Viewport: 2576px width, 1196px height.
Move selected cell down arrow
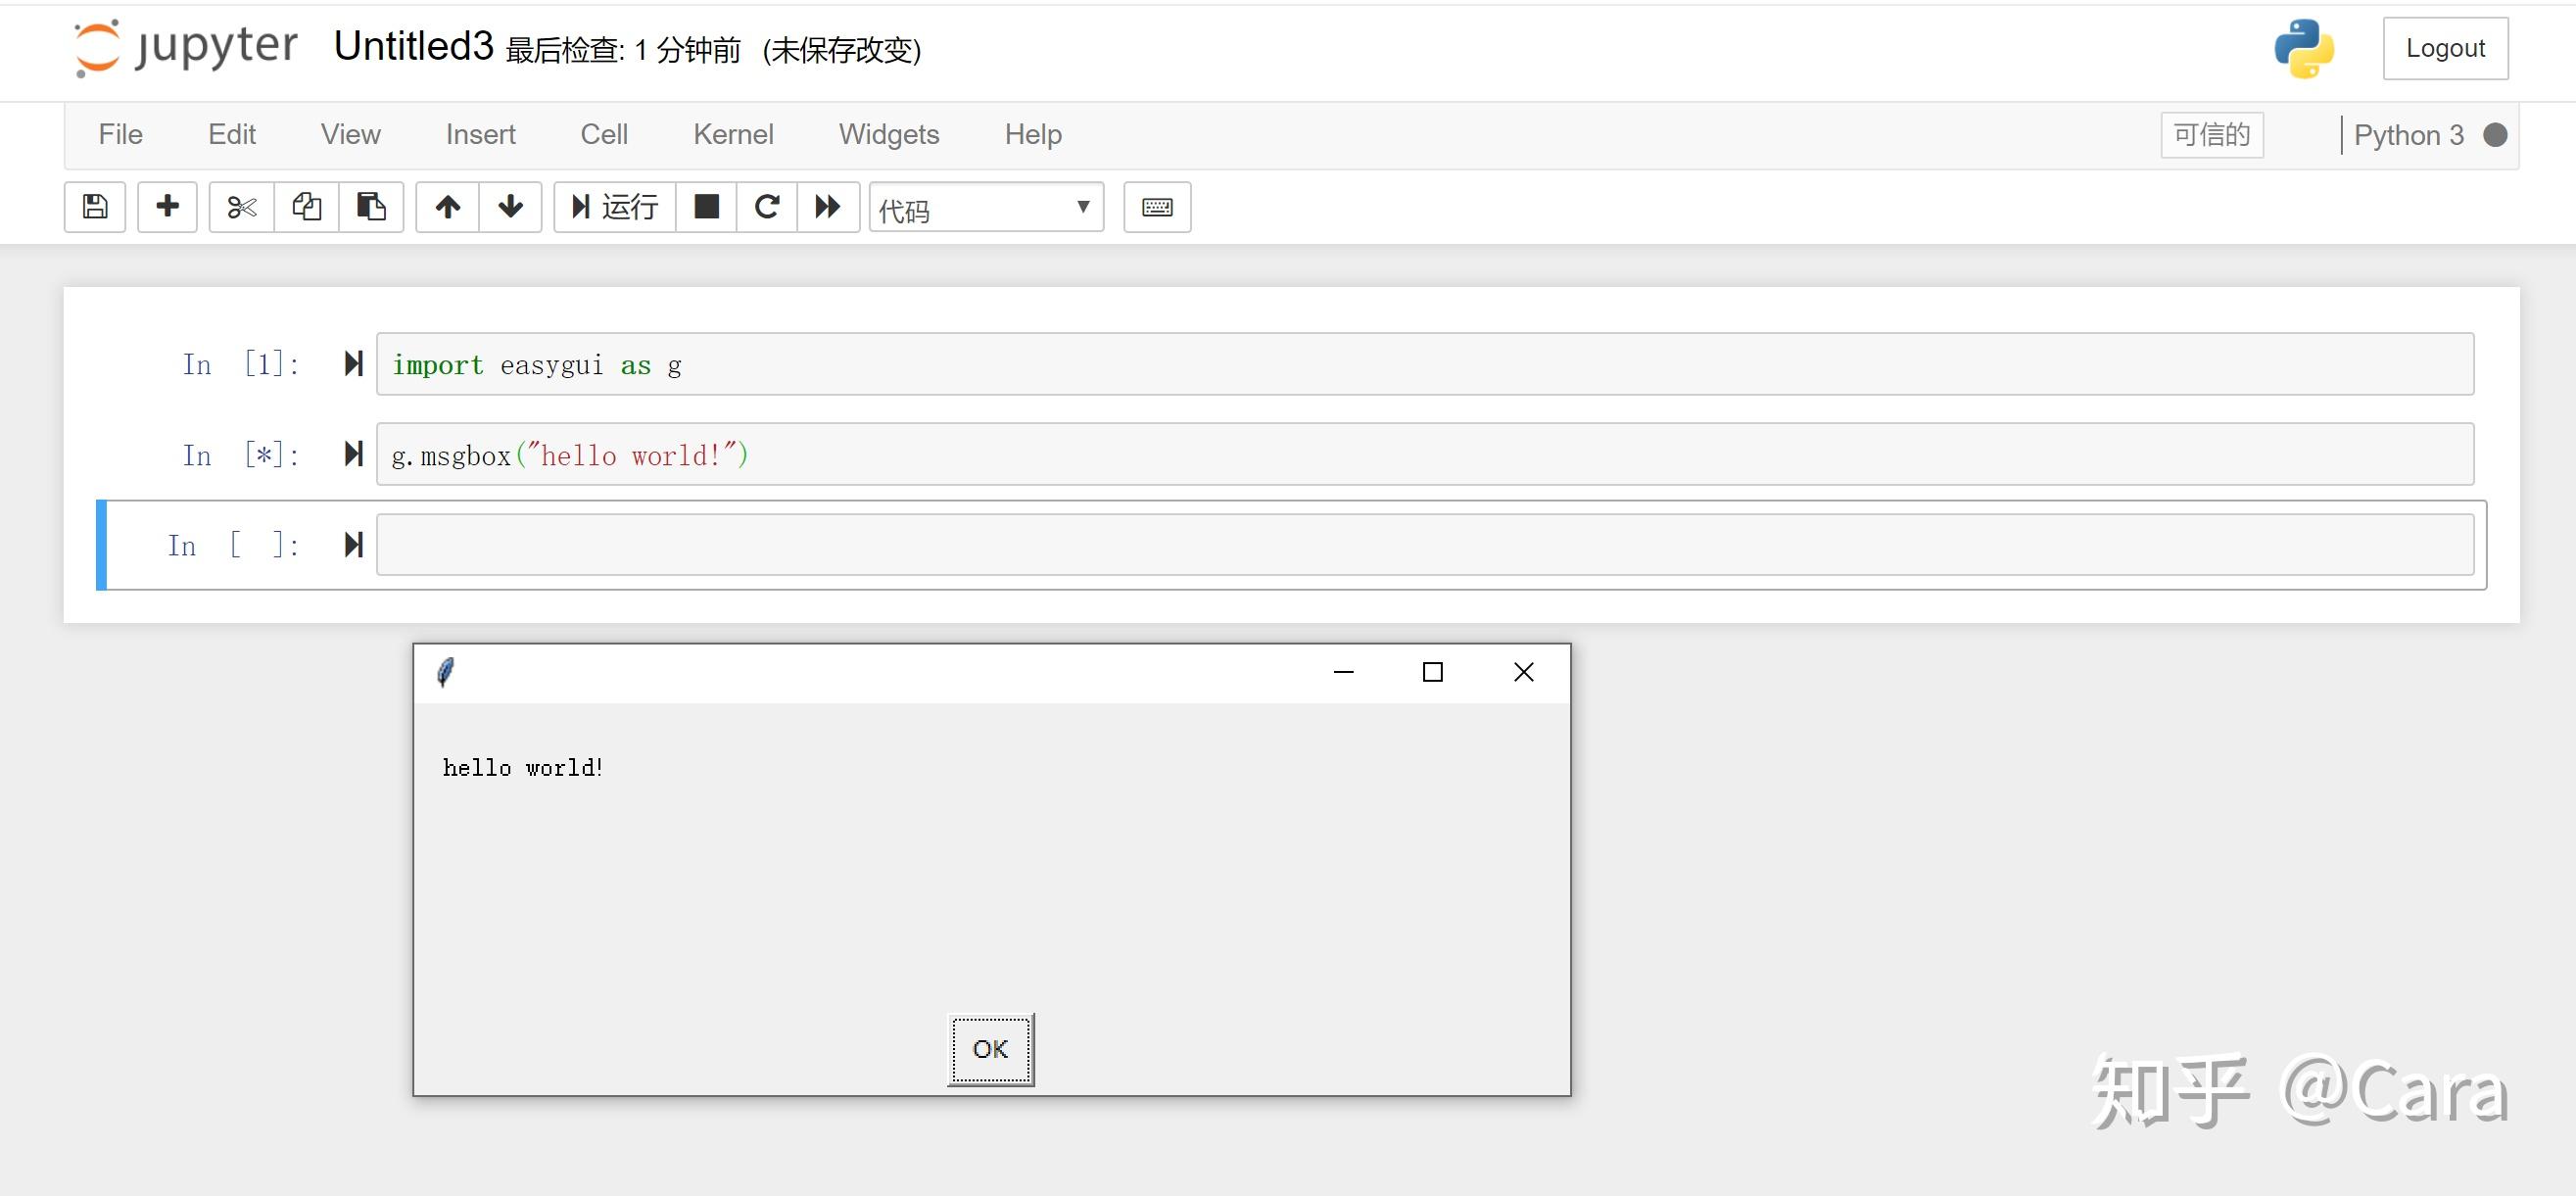click(510, 207)
